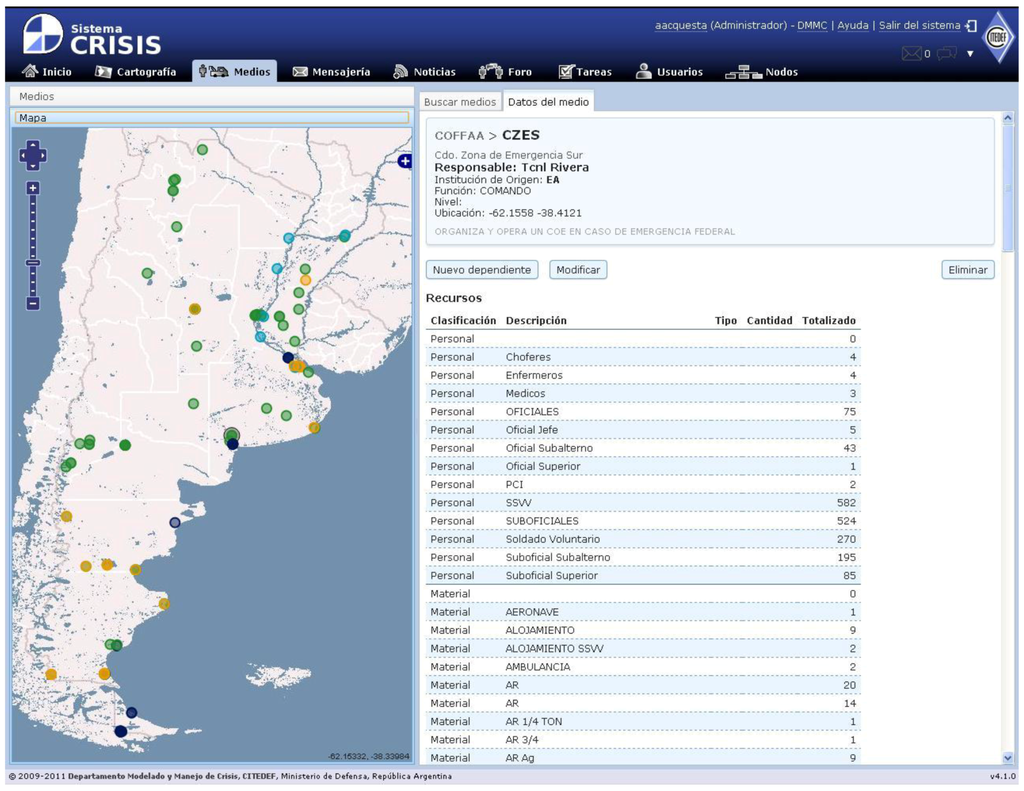Select the Datos del medio tab
The width and height of the screenshot is (1024, 791).
(x=548, y=102)
